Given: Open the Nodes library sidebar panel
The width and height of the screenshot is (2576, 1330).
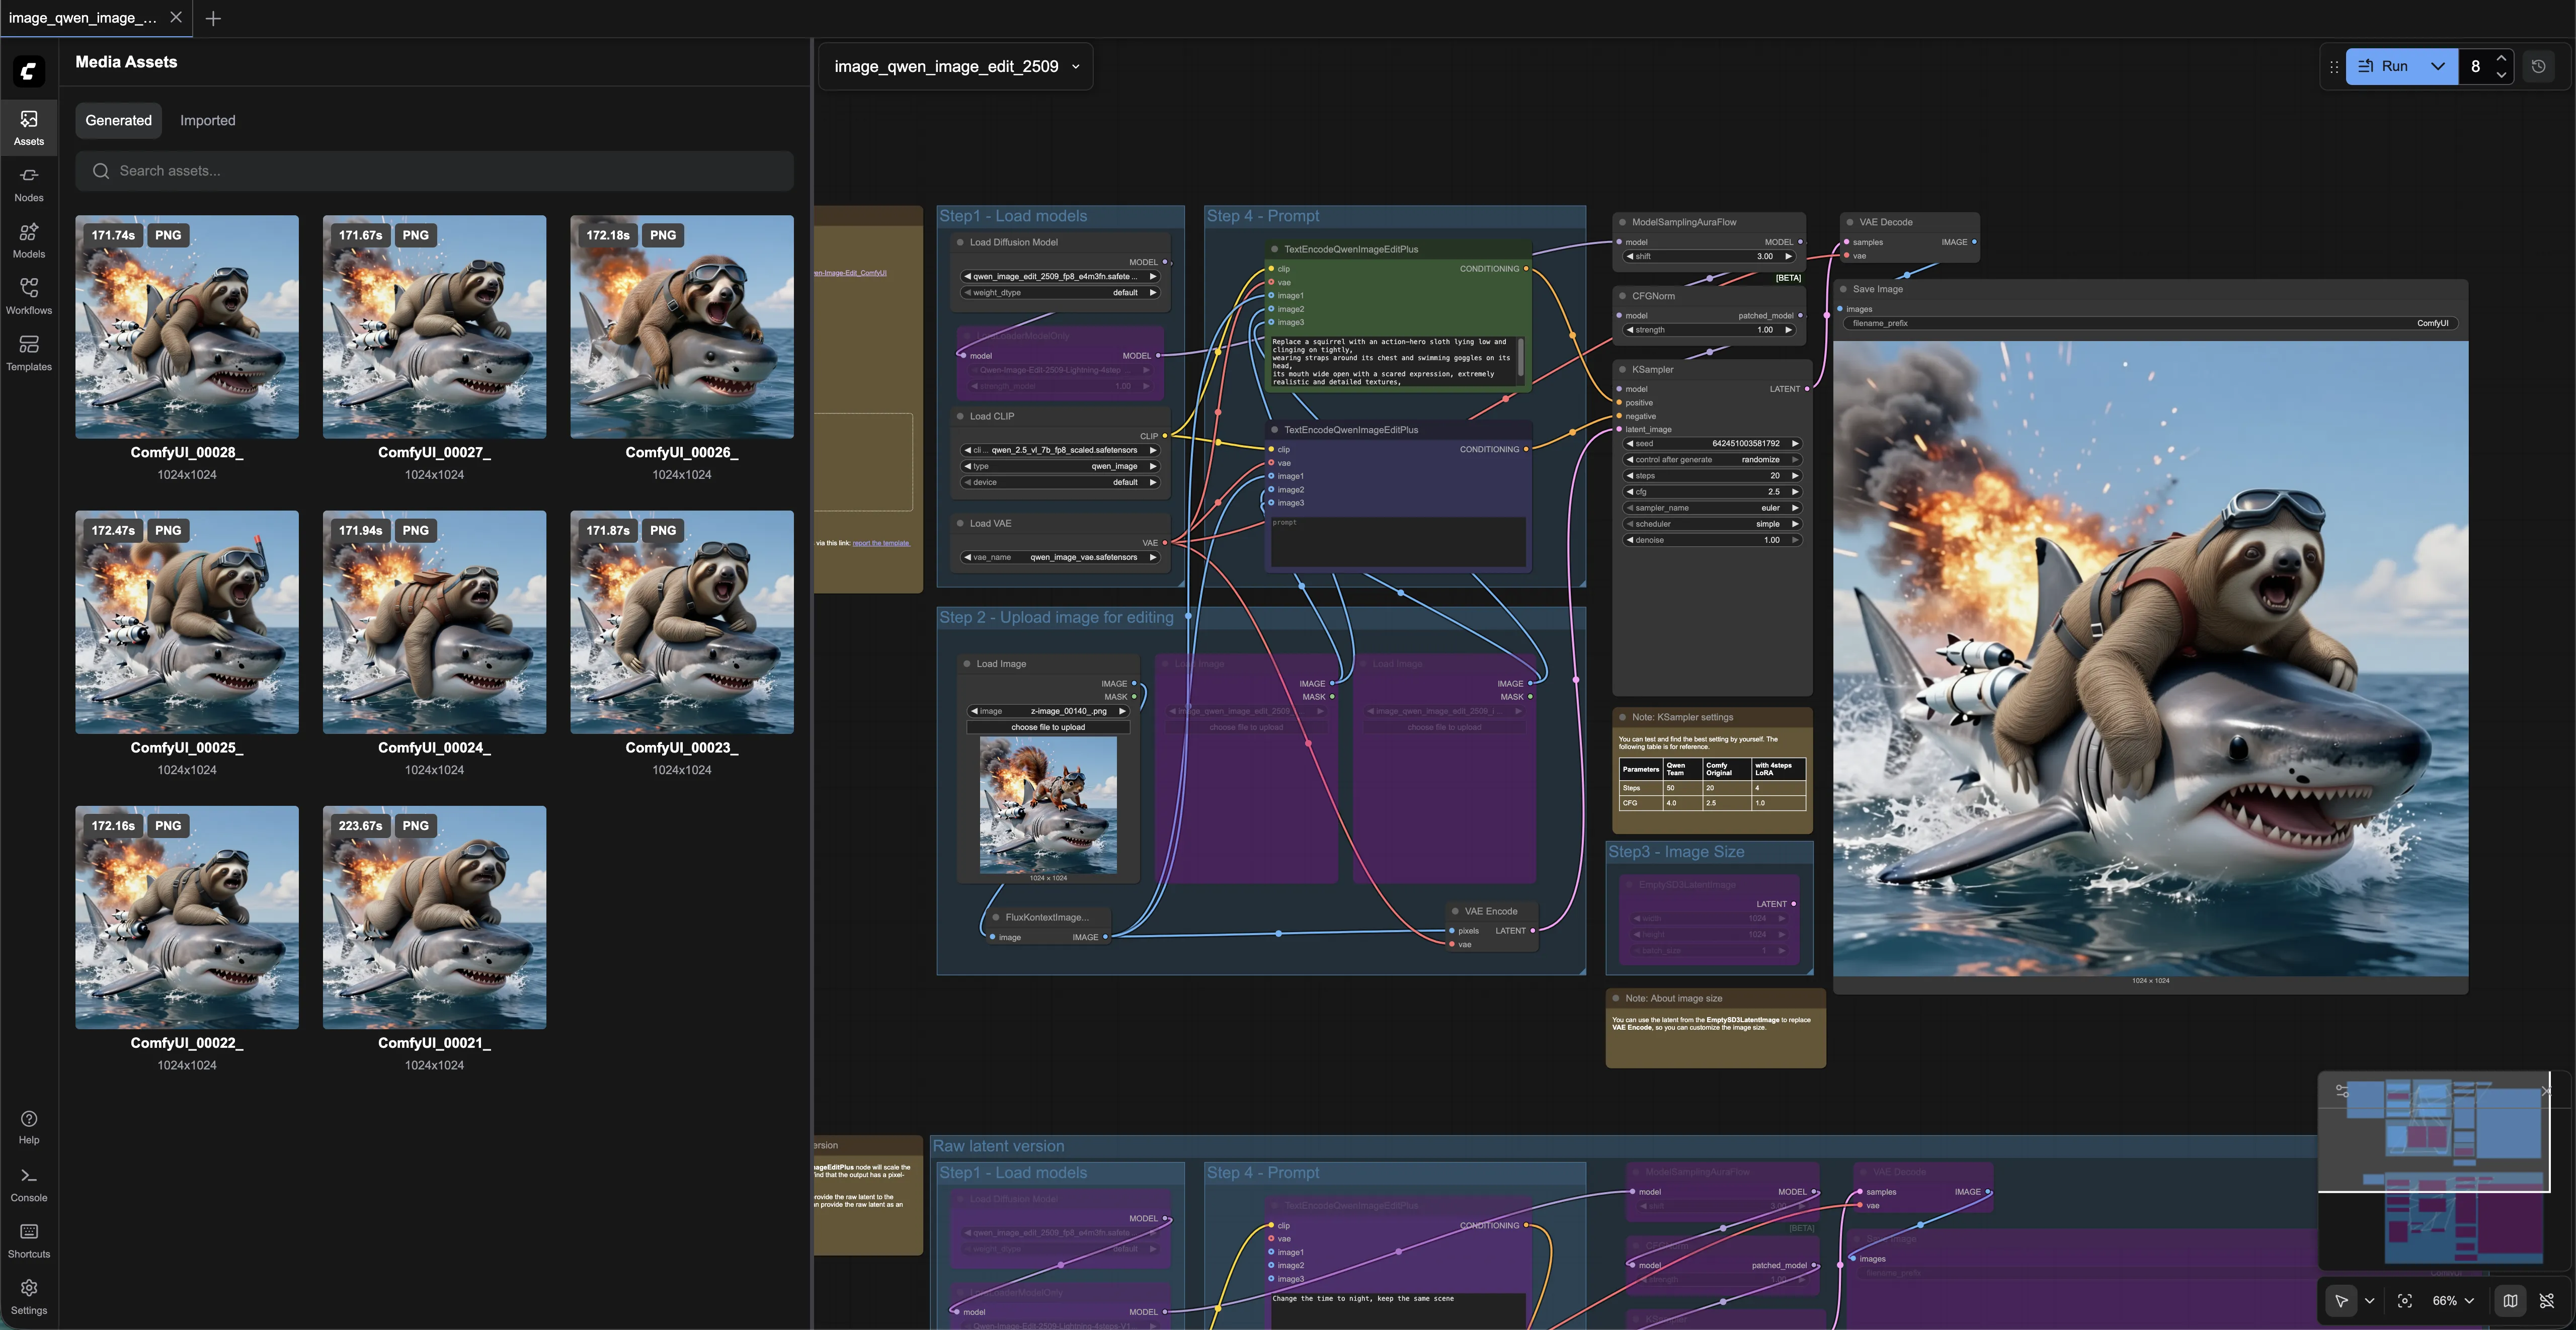Looking at the screenshot, I should tap(28, 184).
